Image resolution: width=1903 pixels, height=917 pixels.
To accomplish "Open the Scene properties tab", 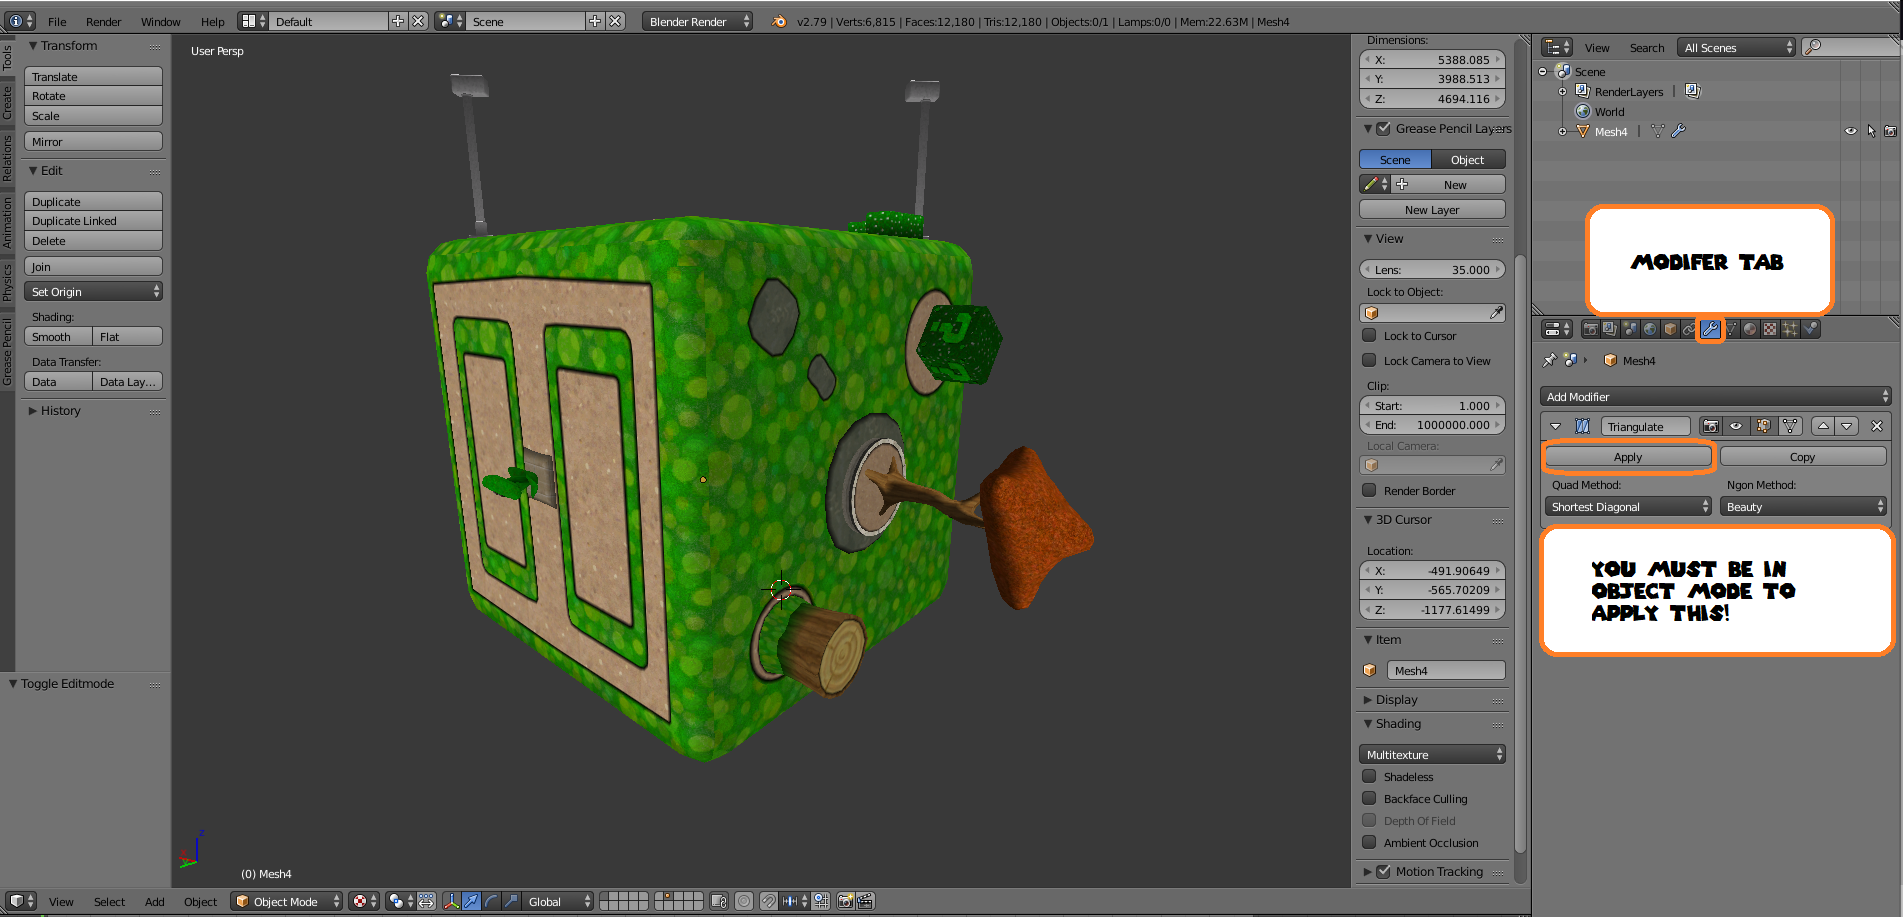I will click(1630, 329).
